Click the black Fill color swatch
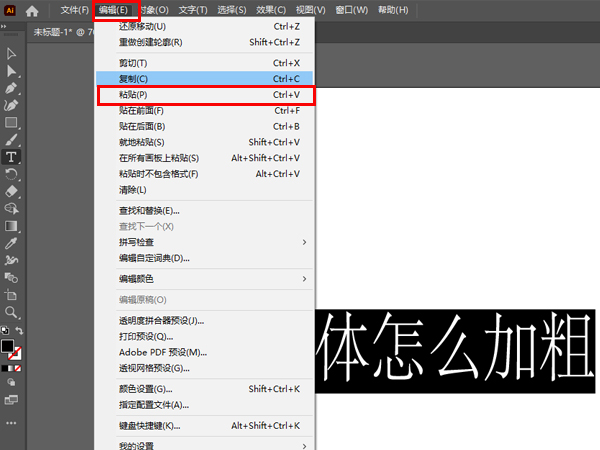The height and width of the screenshot is (450, 600). [x=8, y=346]
